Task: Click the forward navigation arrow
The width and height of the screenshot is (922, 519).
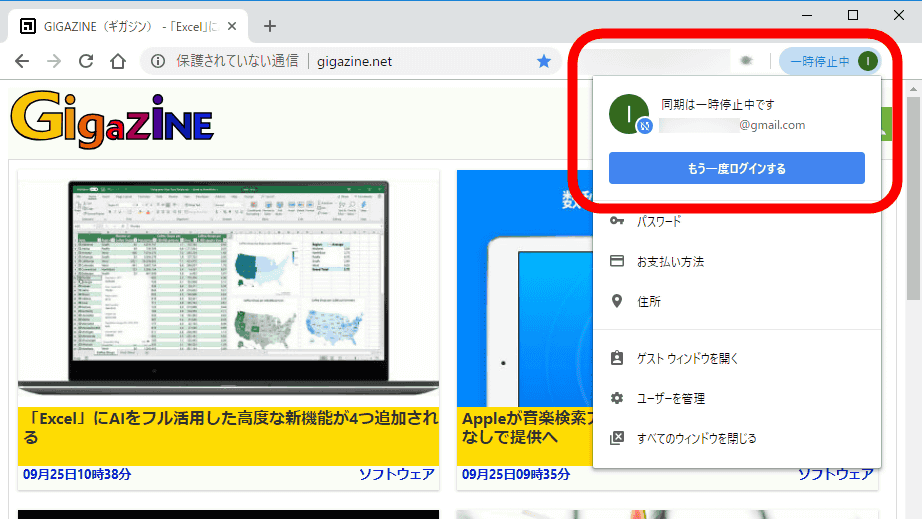Action: (x=54, y=62)
